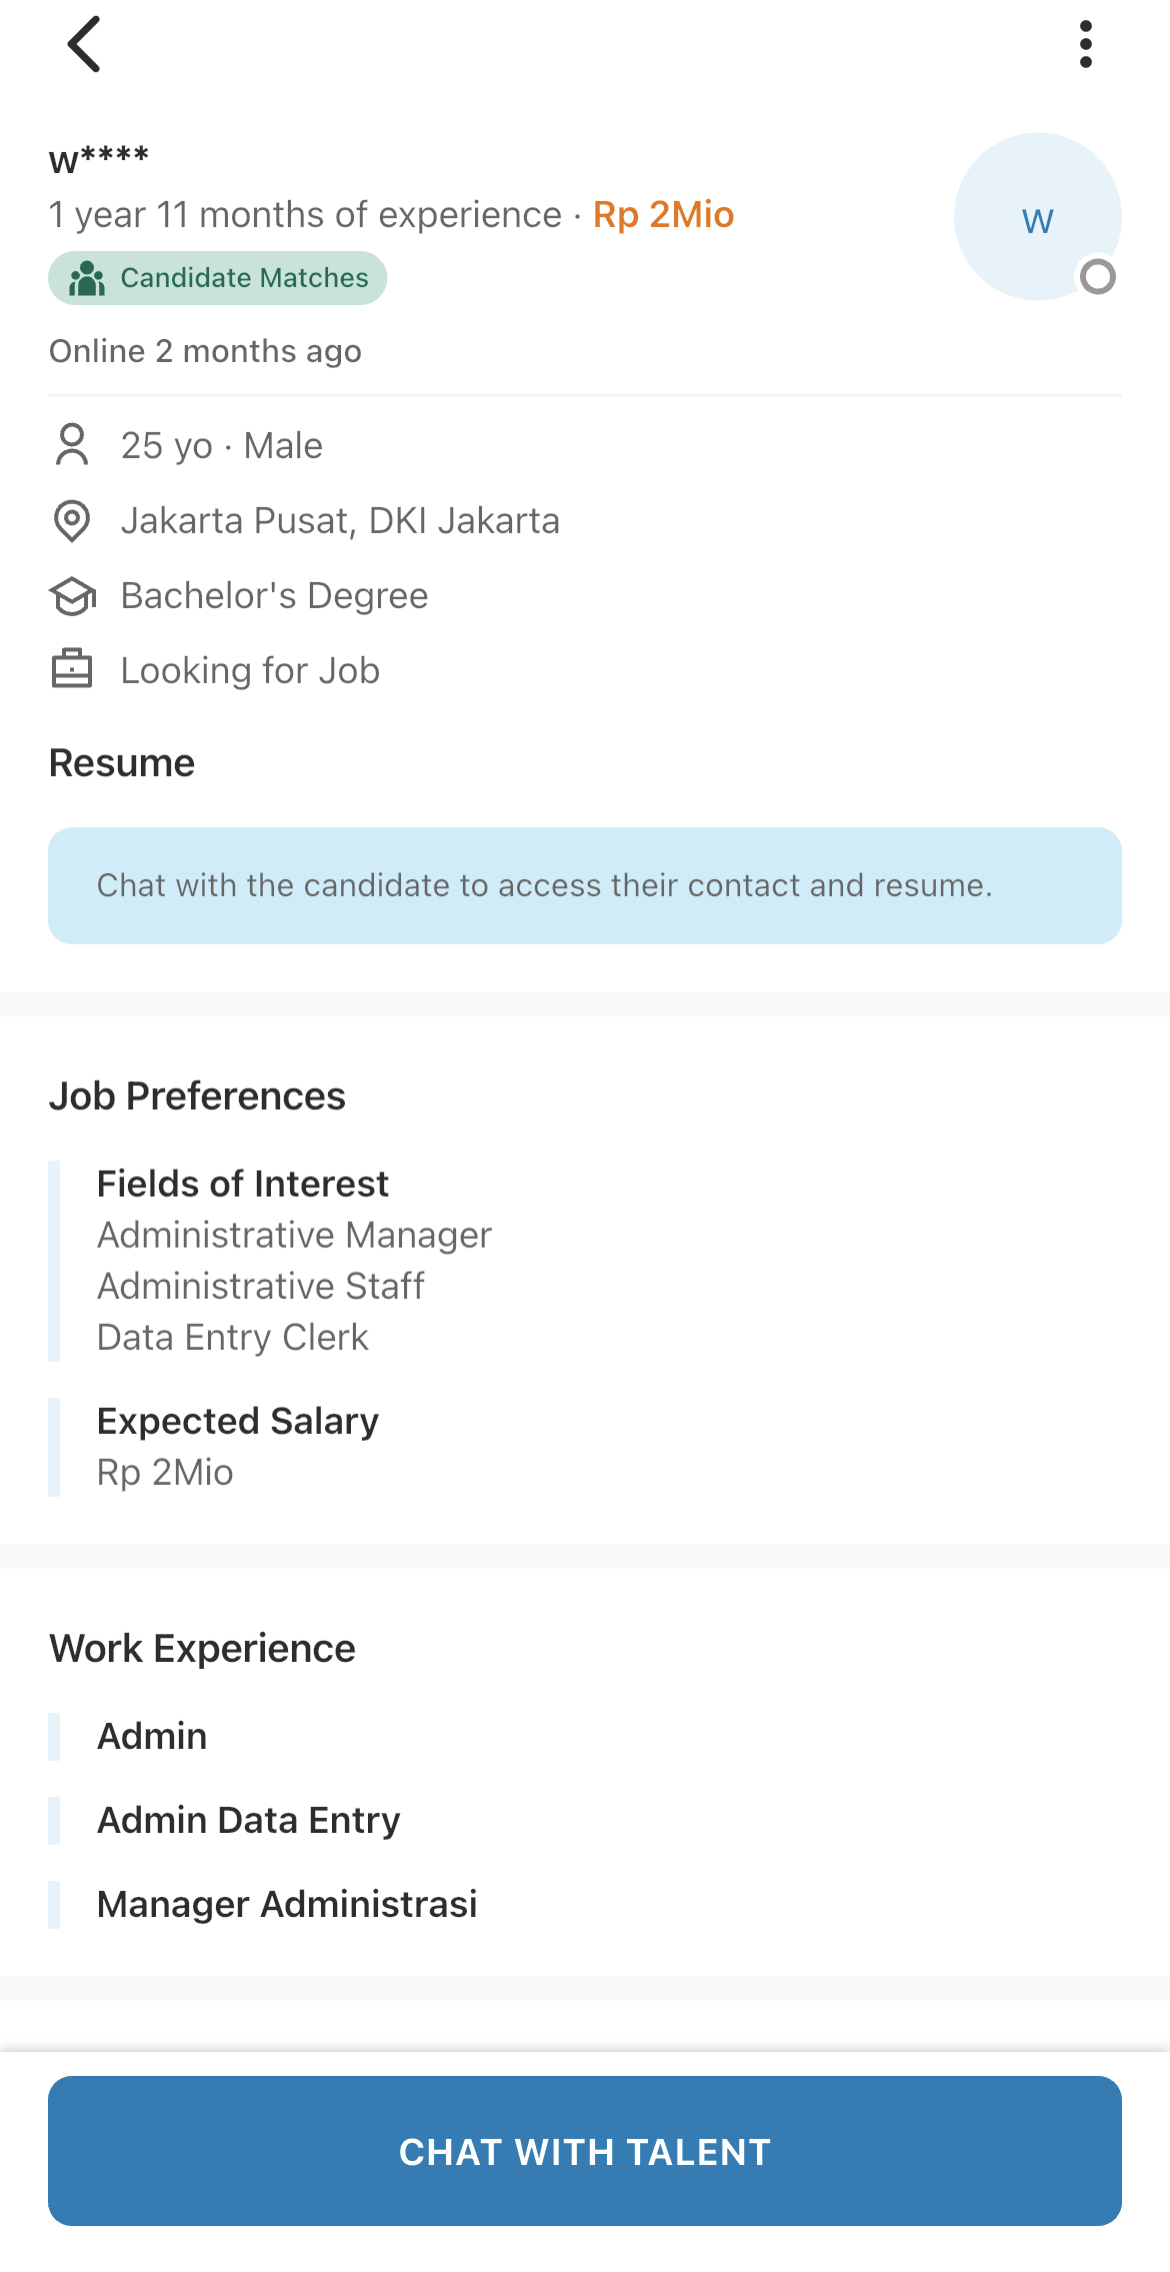Select the Data Entry Clerk interest

click(232, 1337)
